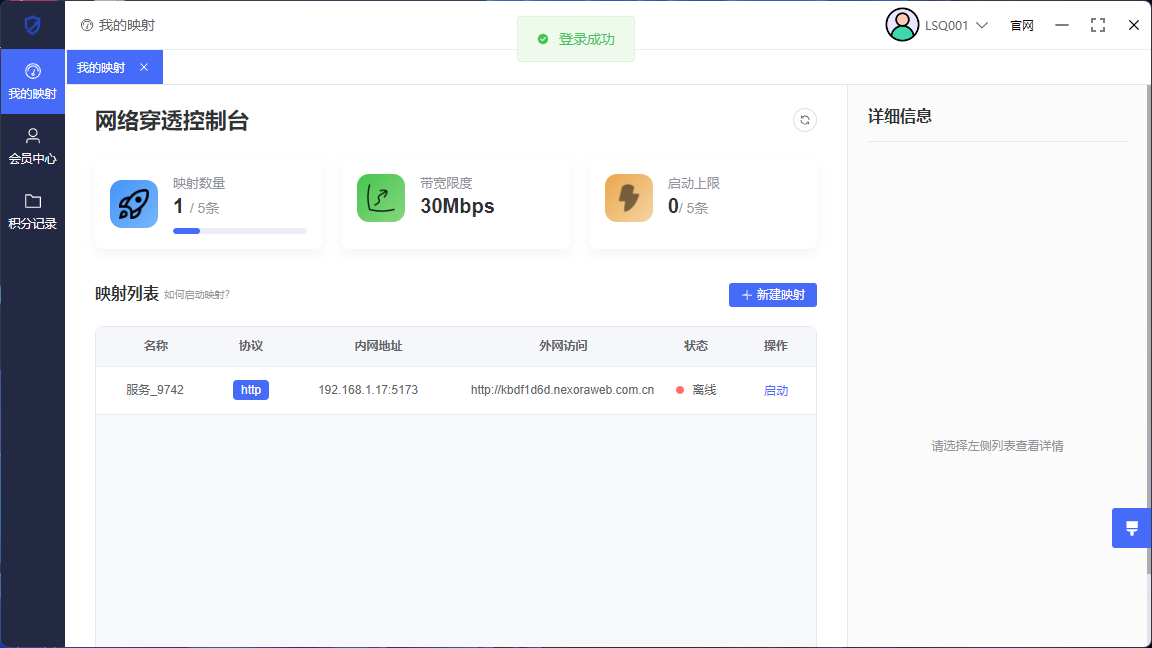Viewport: 1152px width, 648px height.
Task: Click the green 带宽限度 chart icon
Action: (x=381, y=198)
